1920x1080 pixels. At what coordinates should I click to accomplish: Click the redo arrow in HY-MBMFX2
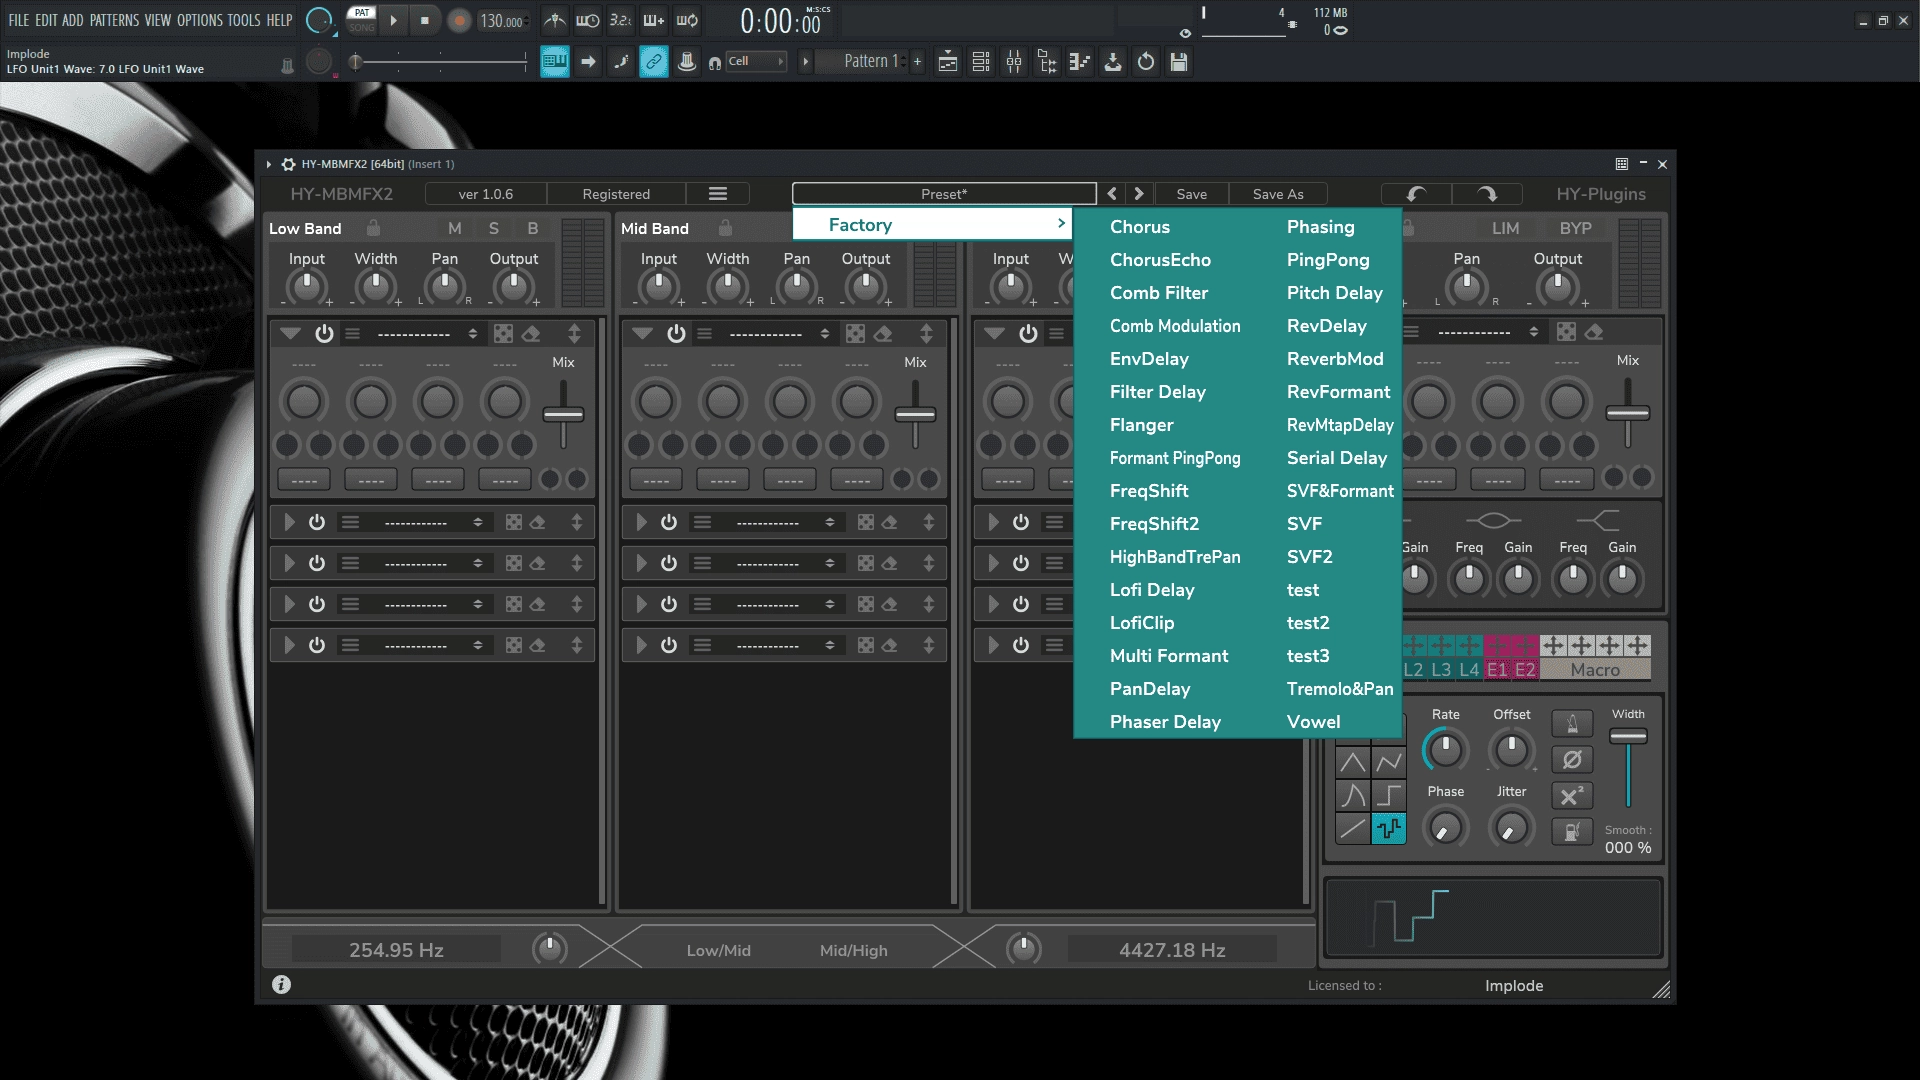1487,194
